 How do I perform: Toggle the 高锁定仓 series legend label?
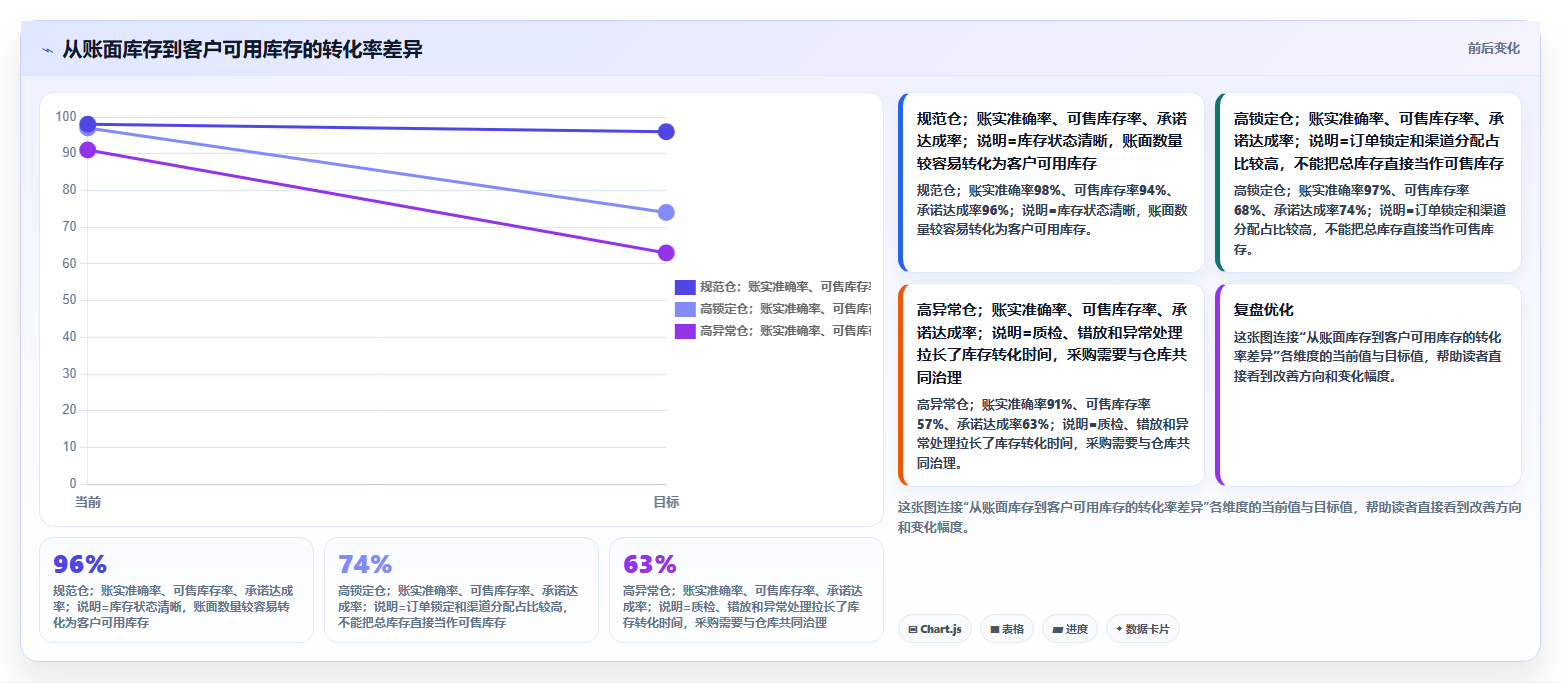(x=785, y=309)
